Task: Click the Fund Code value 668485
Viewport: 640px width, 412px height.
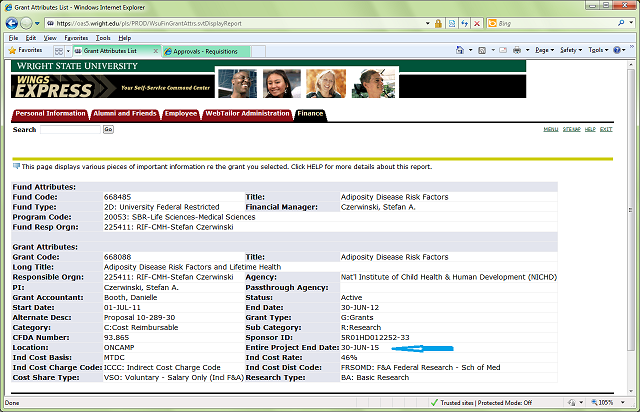Action: [x=118, y=197]
